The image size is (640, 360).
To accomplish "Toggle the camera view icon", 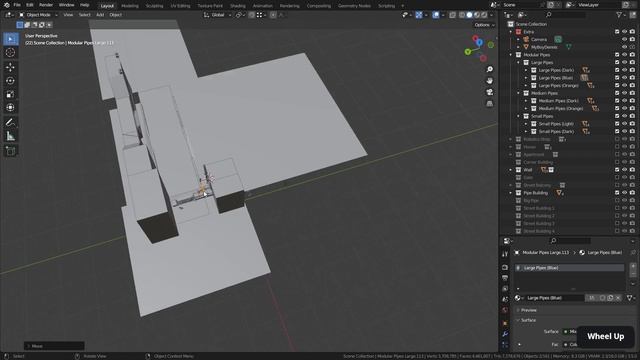I will [x=489, y=92].
